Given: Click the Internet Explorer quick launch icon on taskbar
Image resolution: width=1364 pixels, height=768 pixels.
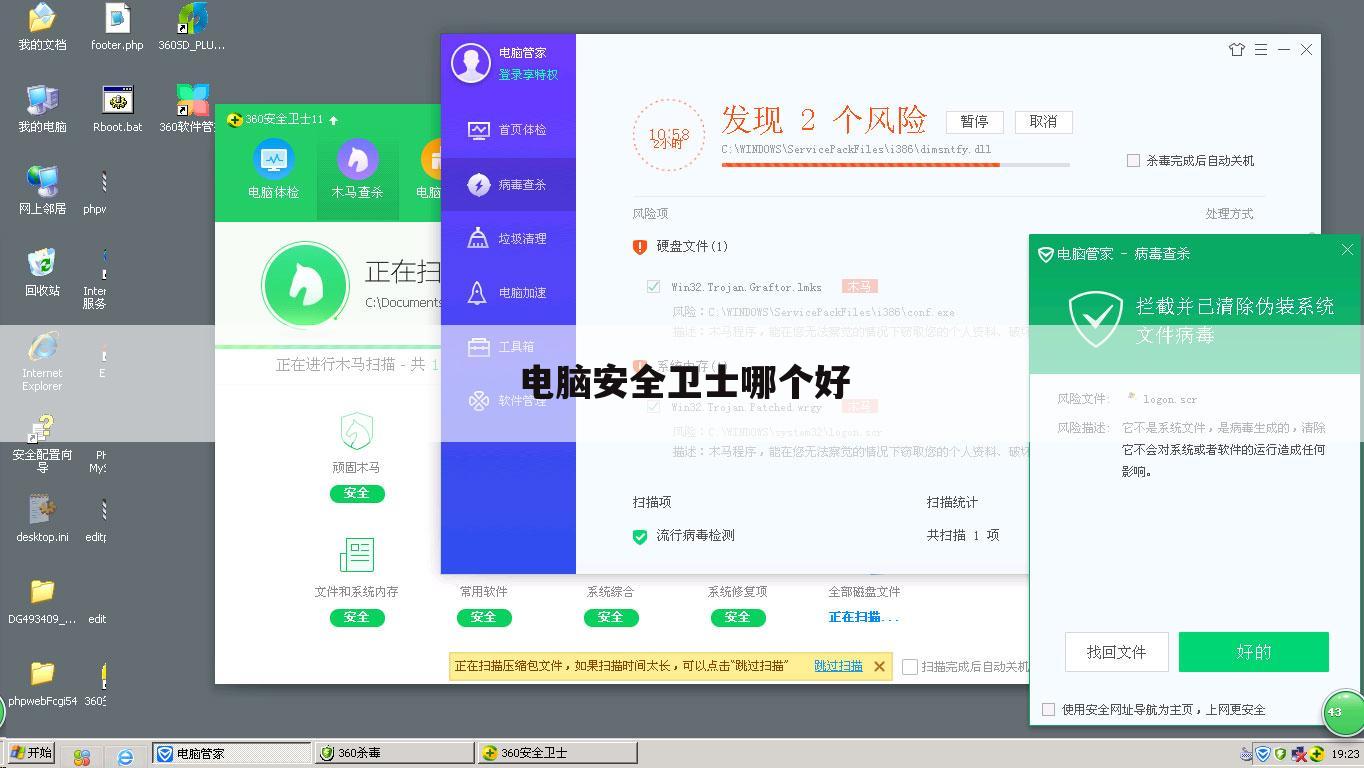Looking at the screenshot, I should (125, 757).
